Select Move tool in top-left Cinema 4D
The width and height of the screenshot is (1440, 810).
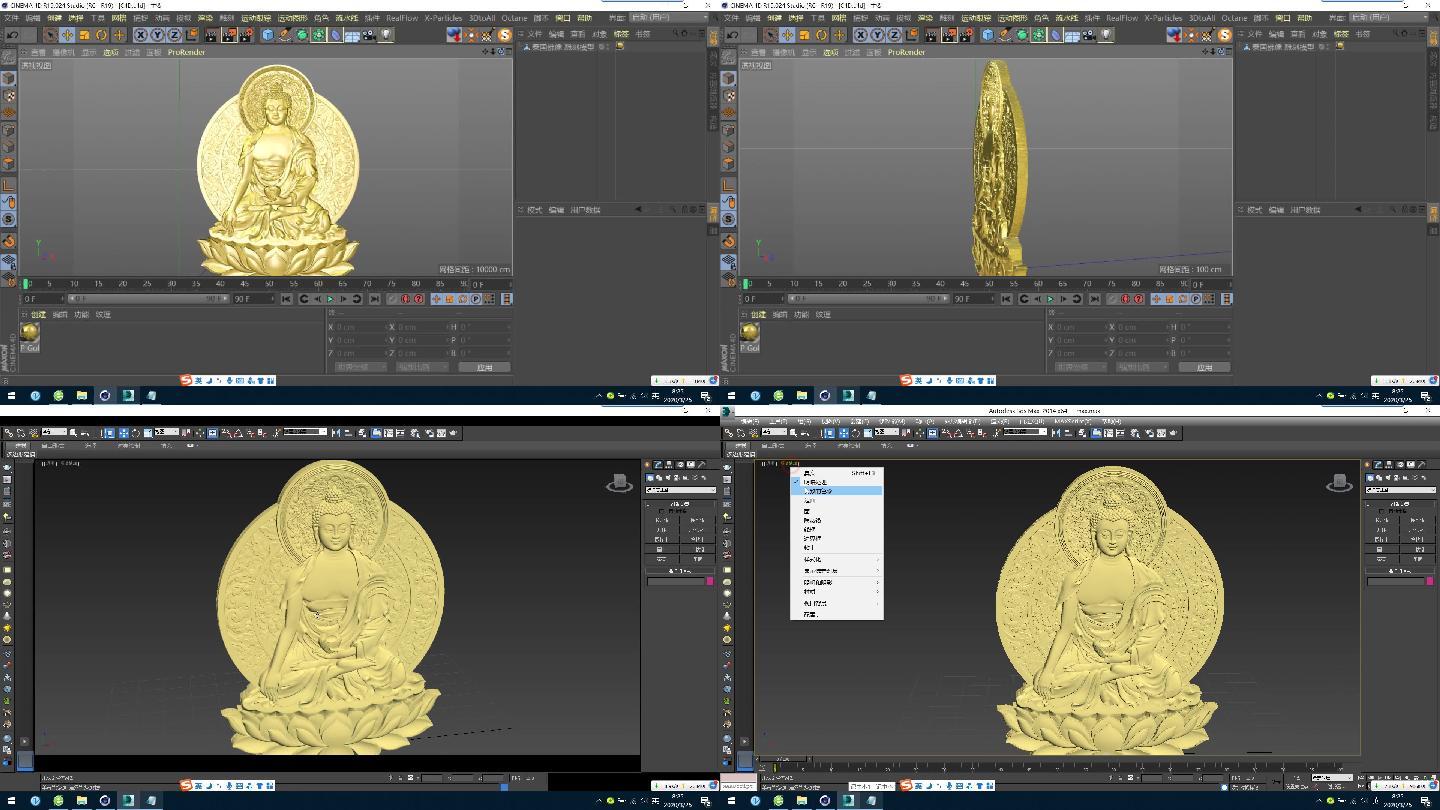pyautogui.click(x=67, y=35)
